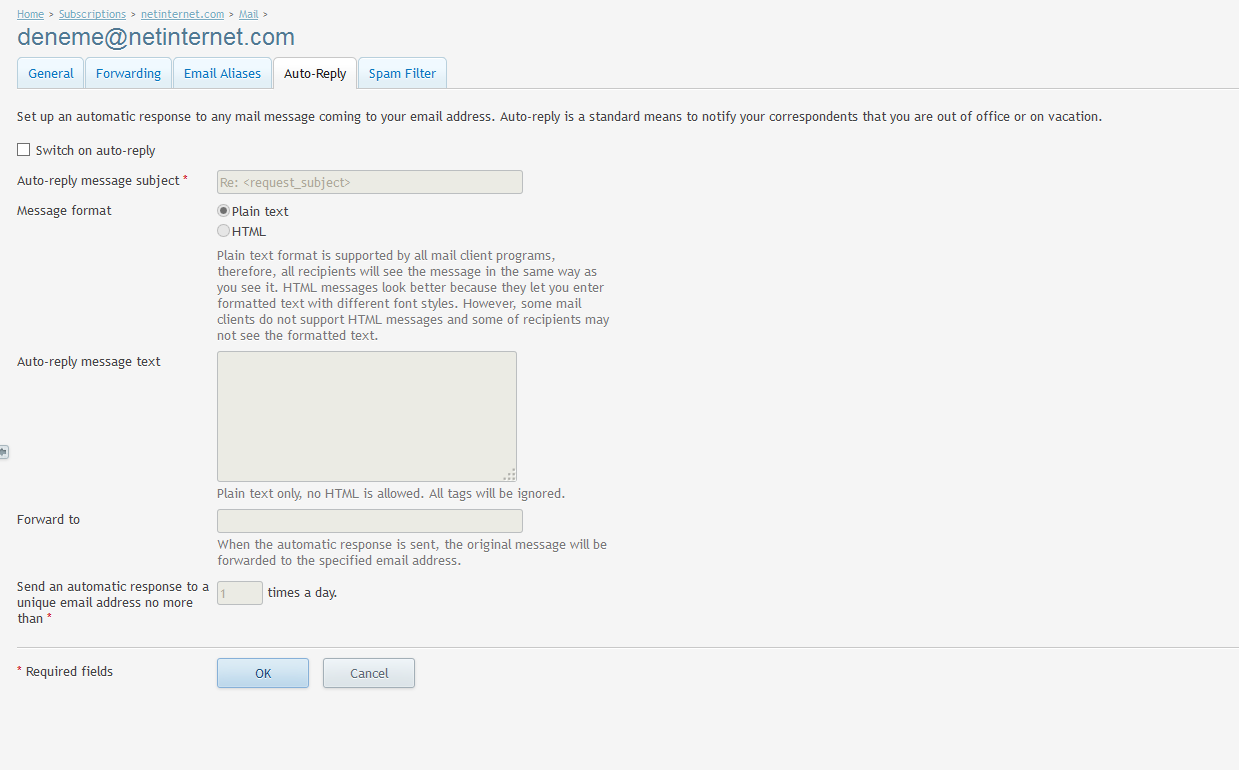This screenshot has height=770, width=1239.
Task: Click the times a day number field
Action: 239,593
